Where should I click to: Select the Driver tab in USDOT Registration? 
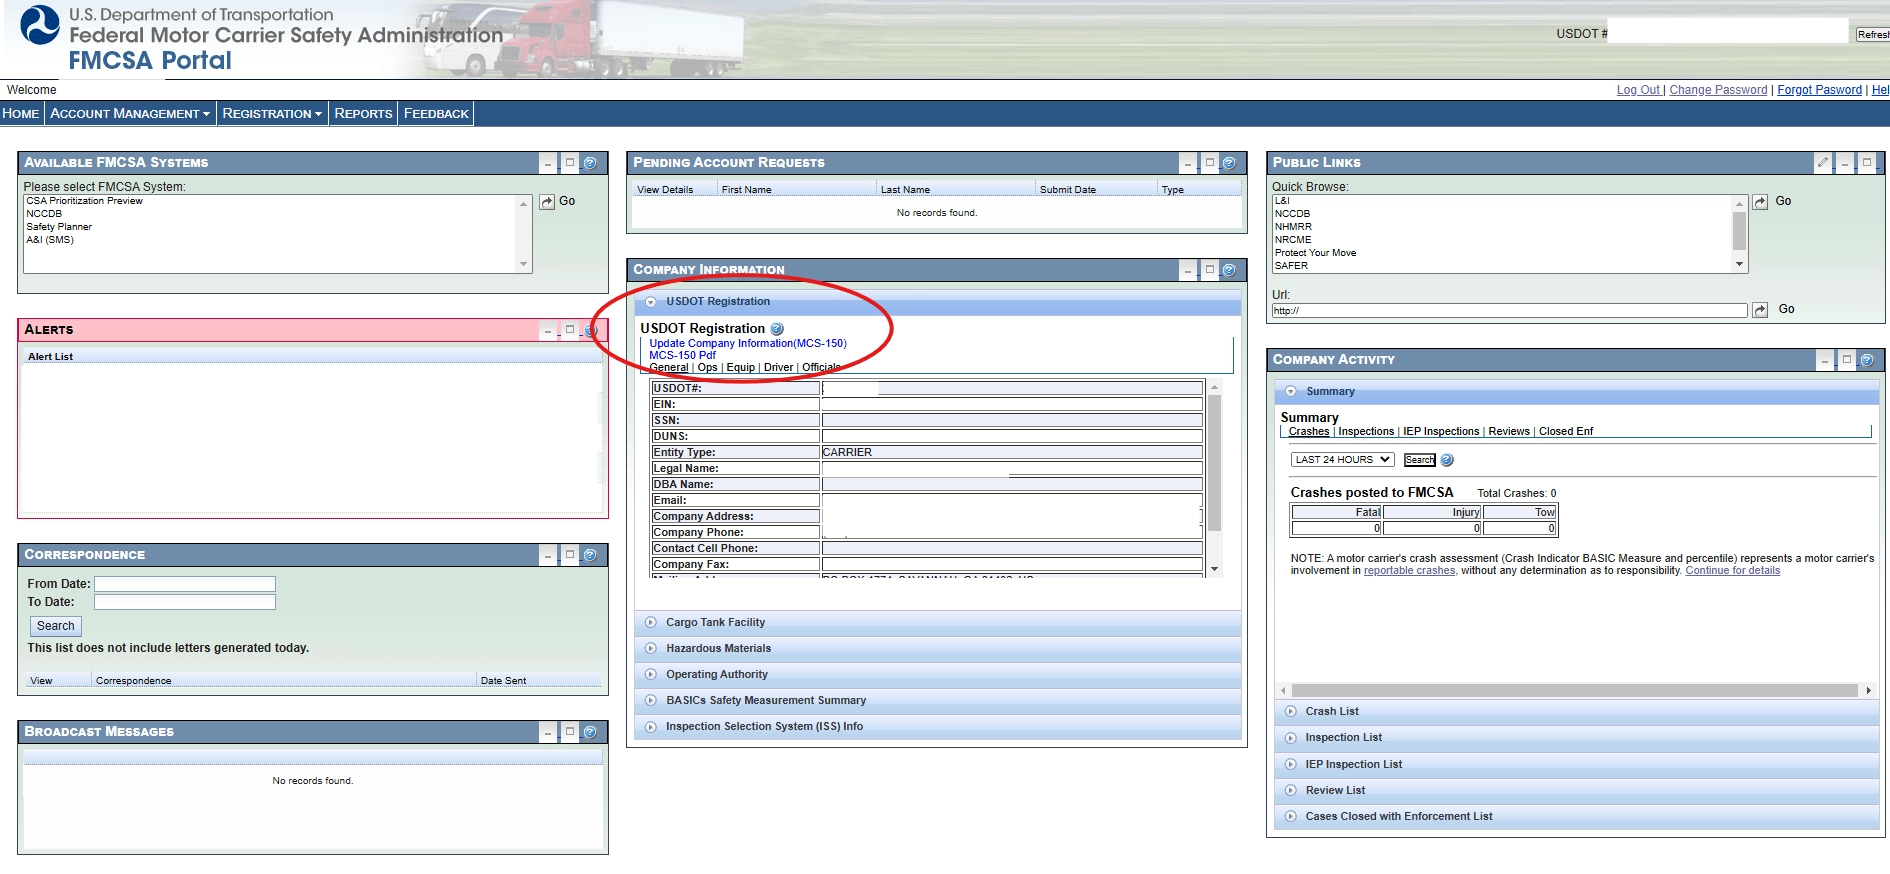[x=778, y=368]
